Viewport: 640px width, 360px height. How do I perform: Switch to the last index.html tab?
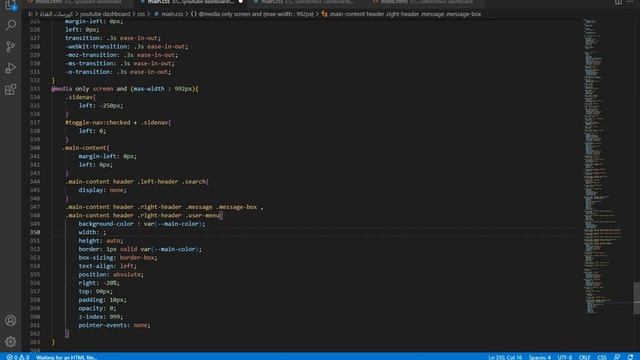[424, 2]
